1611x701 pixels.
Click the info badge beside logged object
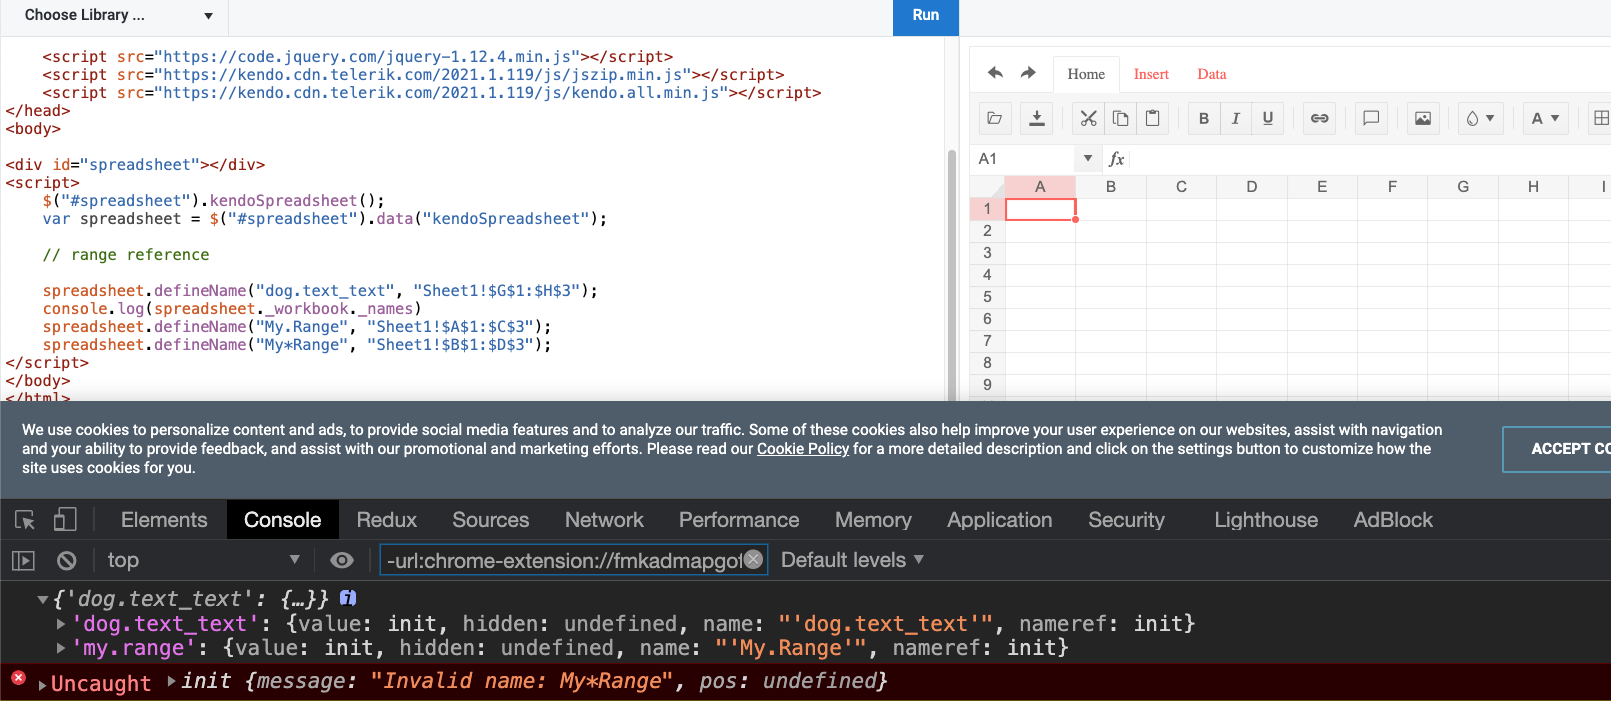(348, 598)
